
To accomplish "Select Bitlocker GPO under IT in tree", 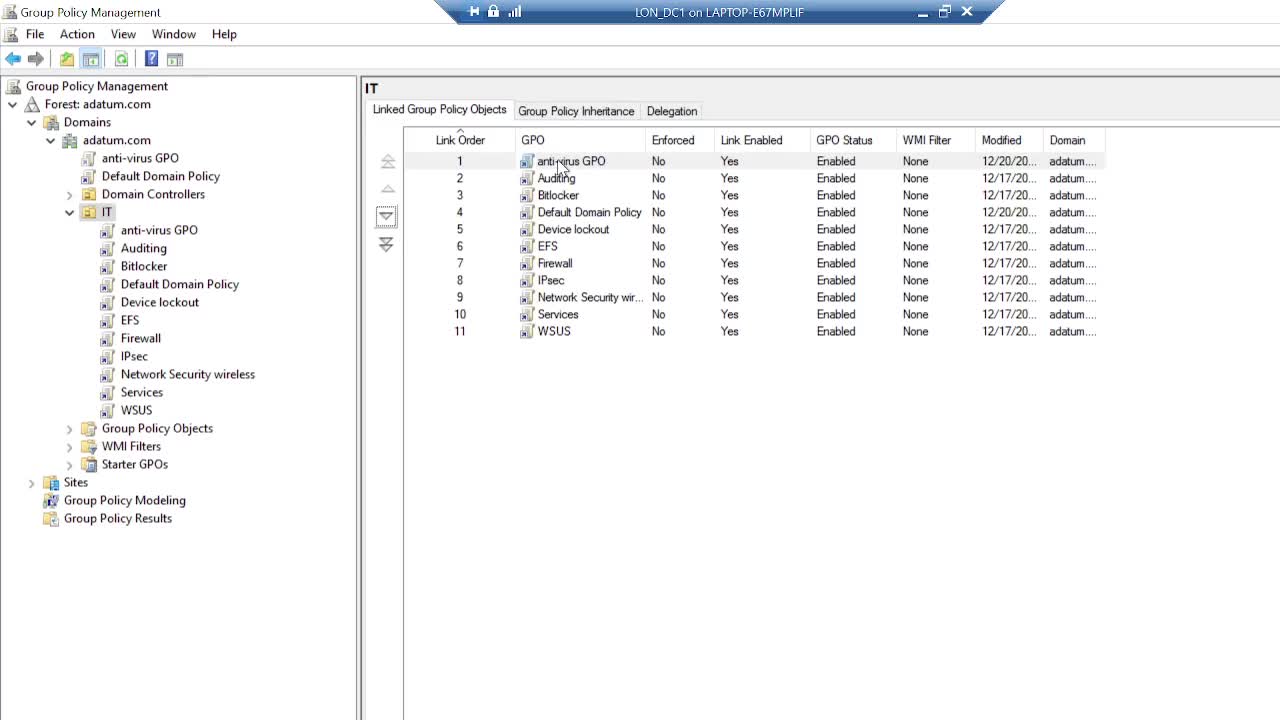I will tap(144, 266).
